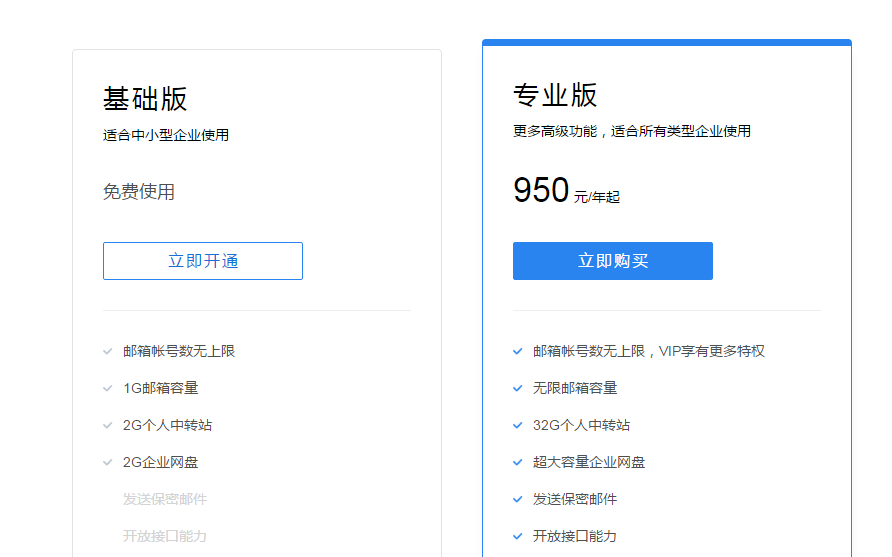Click checkmark next to 2G企业网盘
Viewport: 892px width, 557px height.
tap(108, 463)
